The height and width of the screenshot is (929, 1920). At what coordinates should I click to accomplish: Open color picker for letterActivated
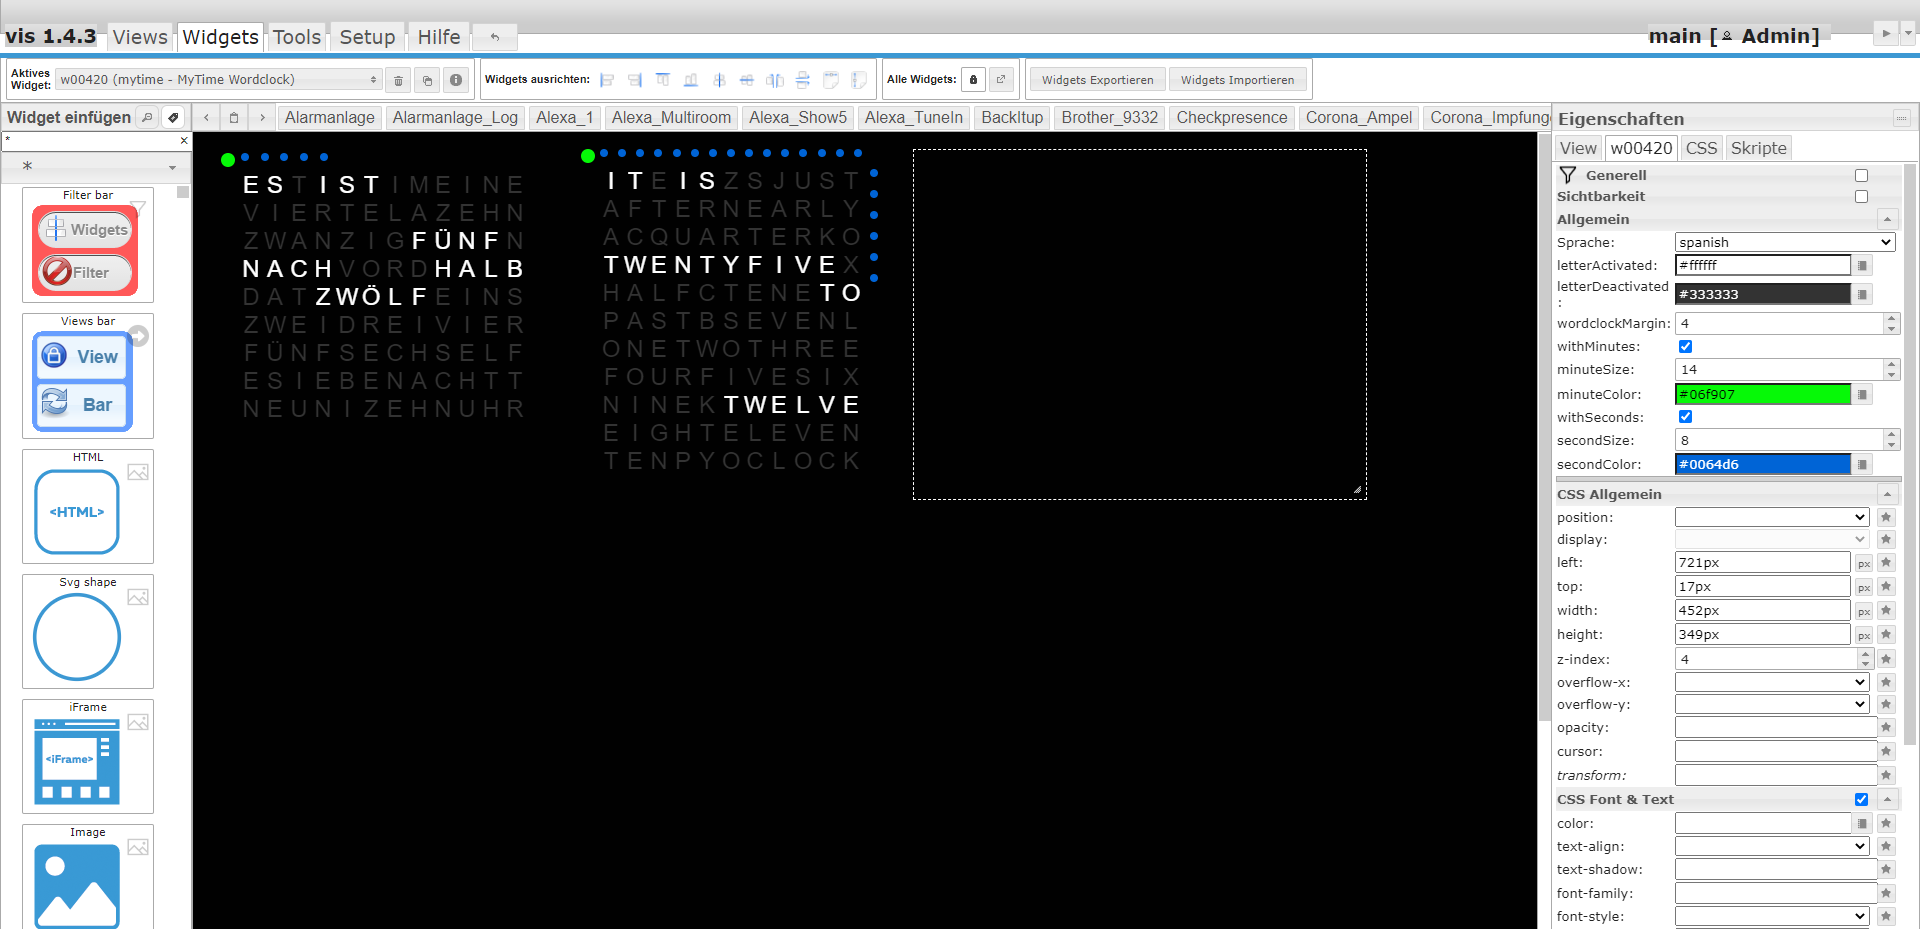[1862, 265]
